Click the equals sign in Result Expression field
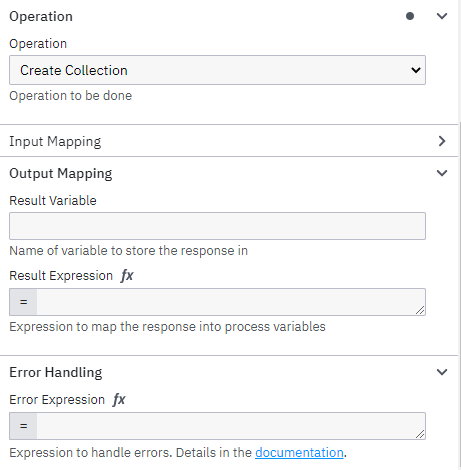 click(23, 302)
